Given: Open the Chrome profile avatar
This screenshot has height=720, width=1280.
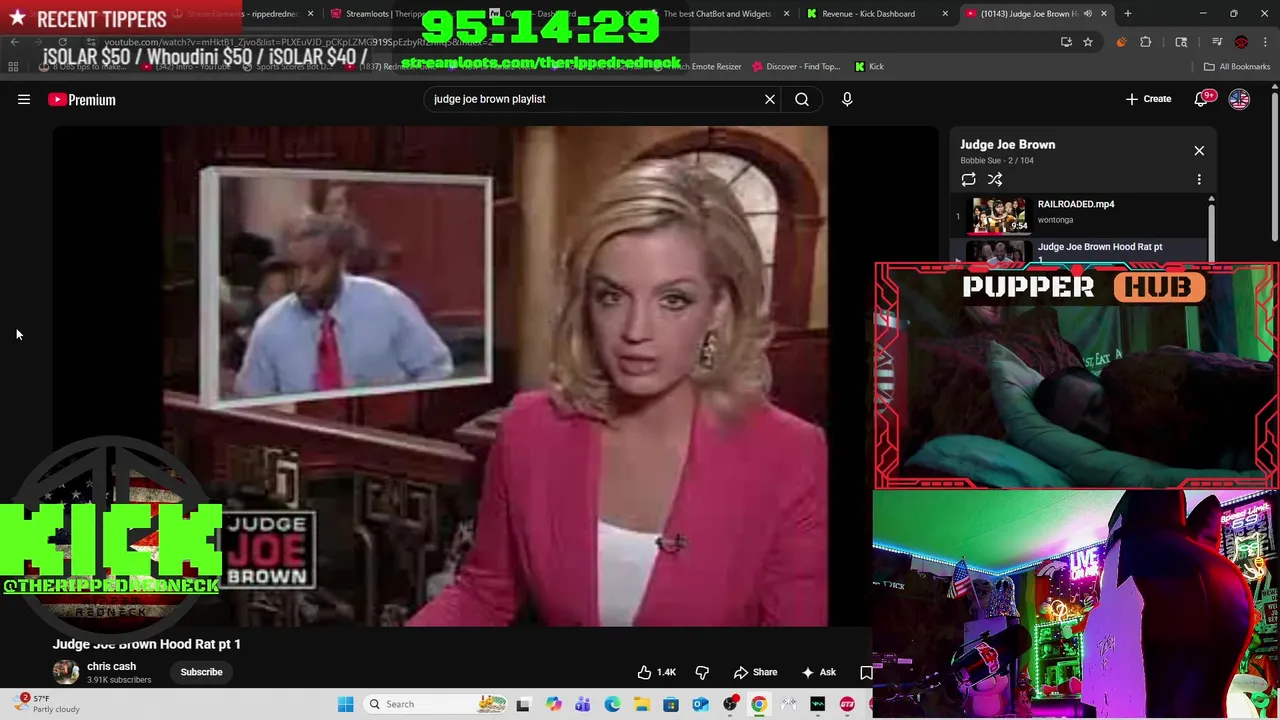Looking at the screenshot, I should point(1241,42).
